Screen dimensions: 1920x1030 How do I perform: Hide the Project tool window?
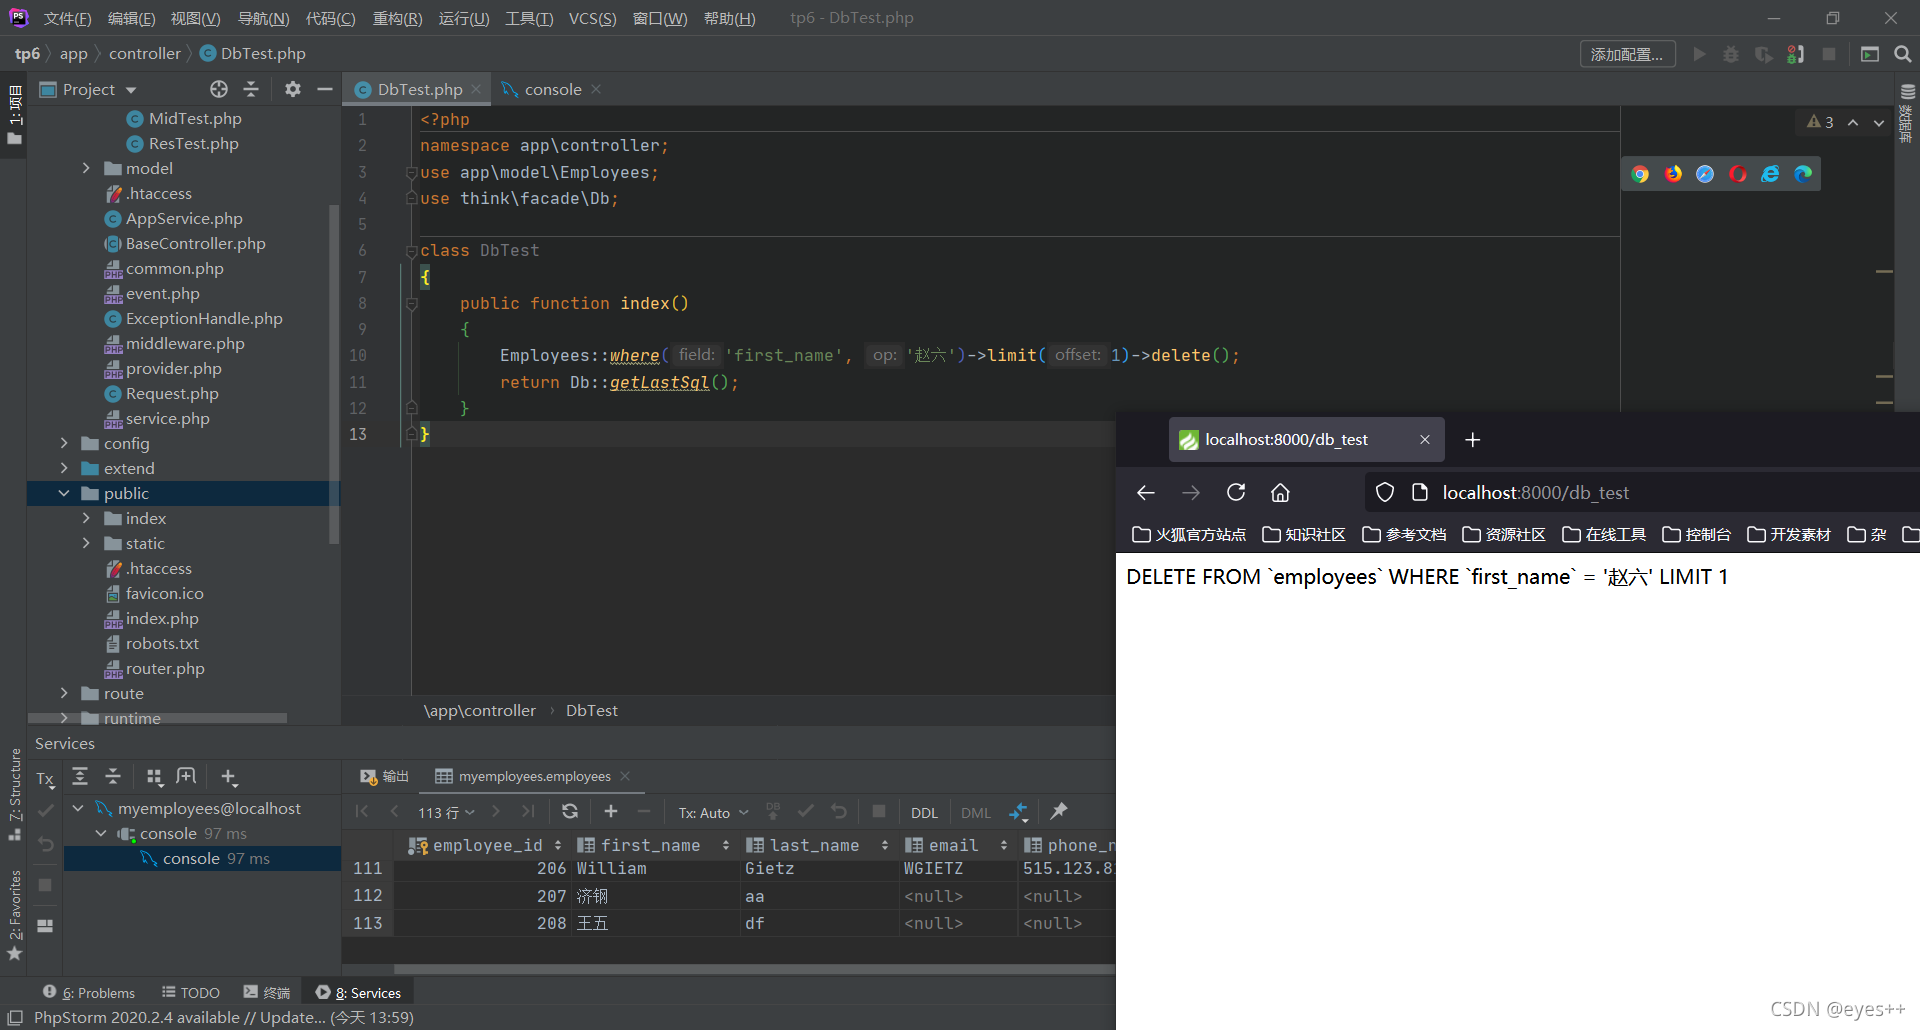click(324, 89)
